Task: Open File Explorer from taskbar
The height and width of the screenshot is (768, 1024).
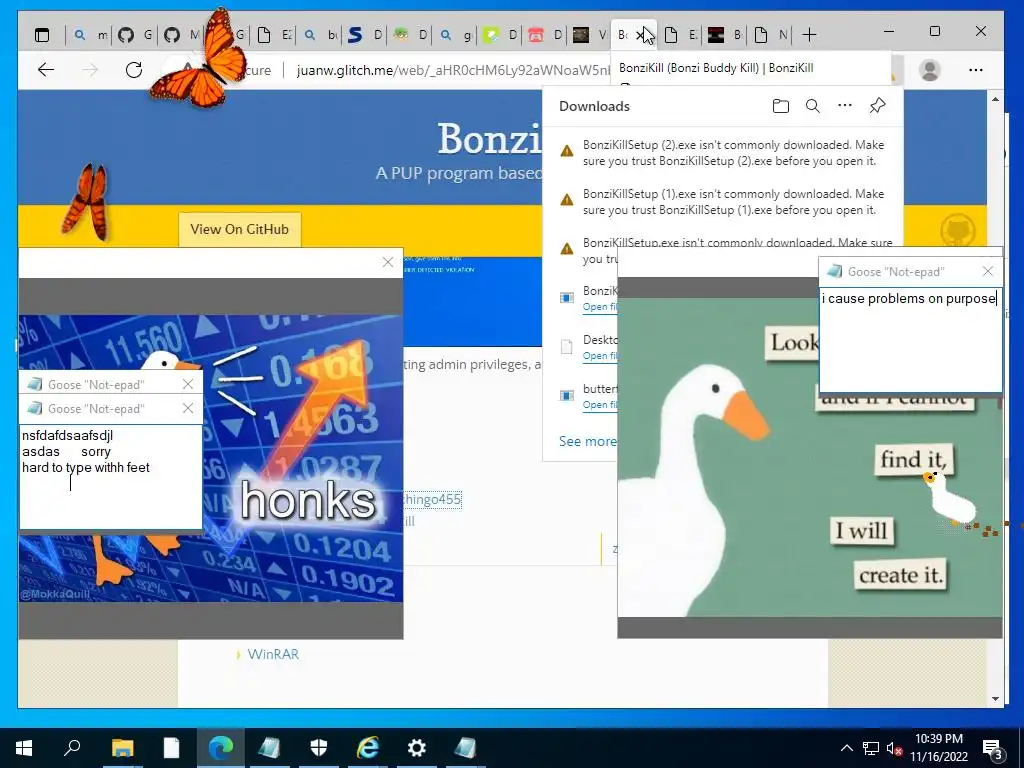Action: tap(122, 748)
